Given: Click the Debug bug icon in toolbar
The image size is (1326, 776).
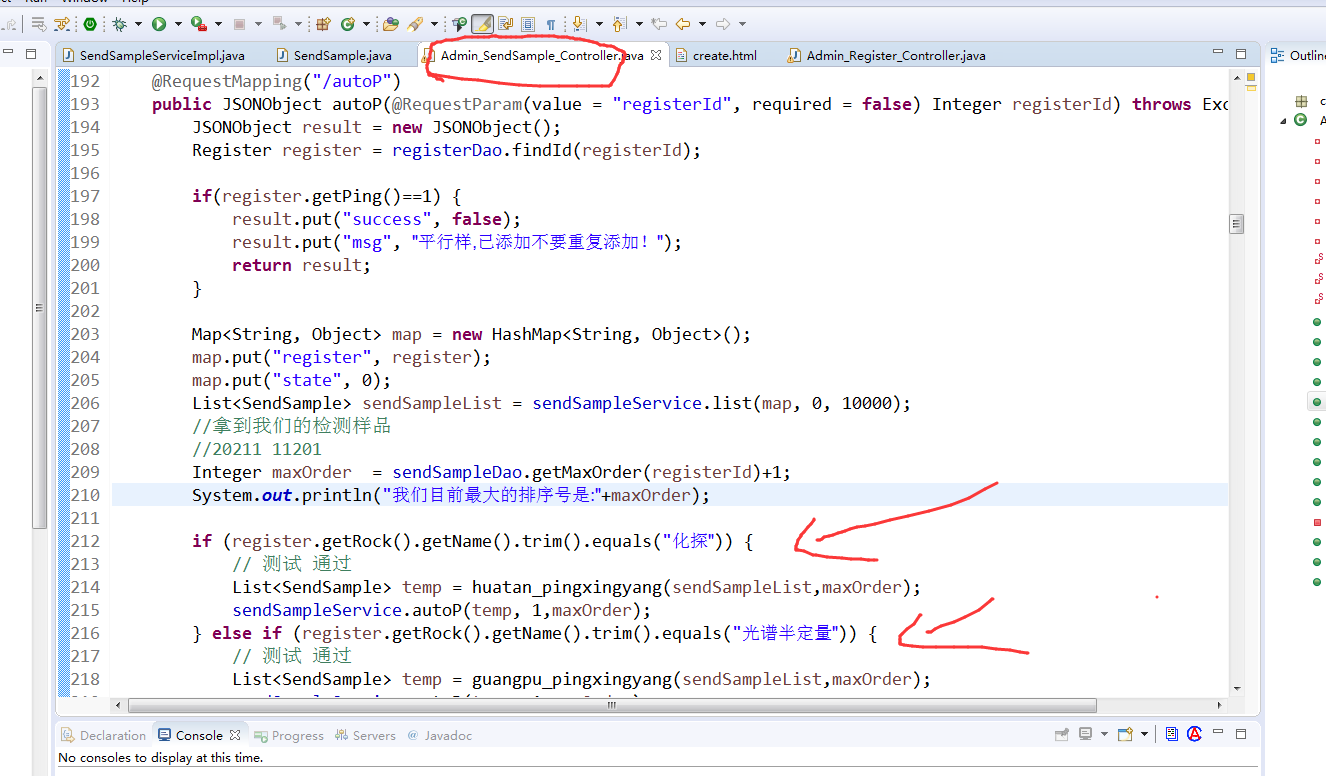Looking at the screenshot, I should pos(119,23).
